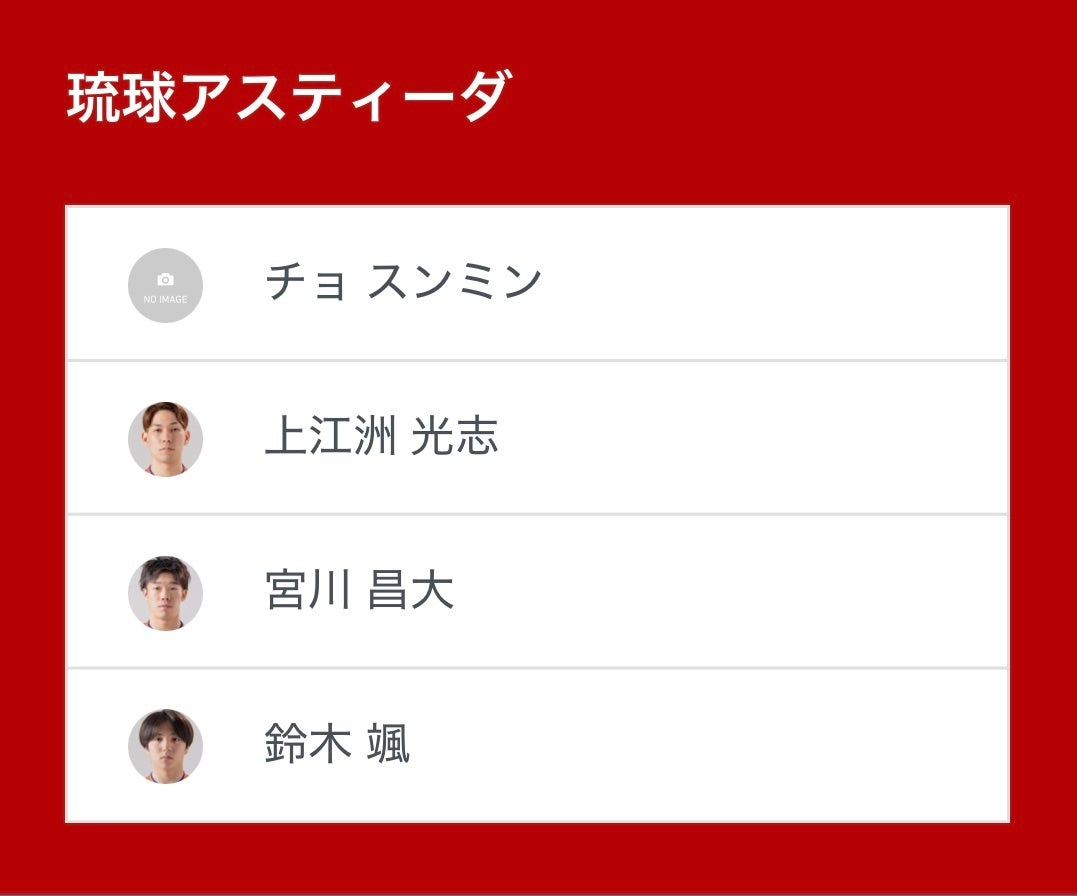Screen dimensions: 1077x896
Task: Open the given name 光志
Action: click(x=454, y=438)
